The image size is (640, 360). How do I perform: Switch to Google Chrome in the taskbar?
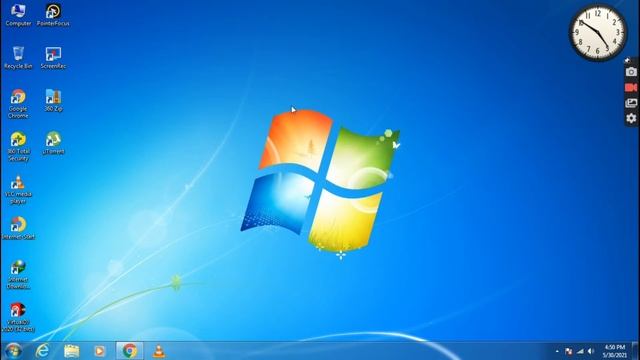(130, 351)
